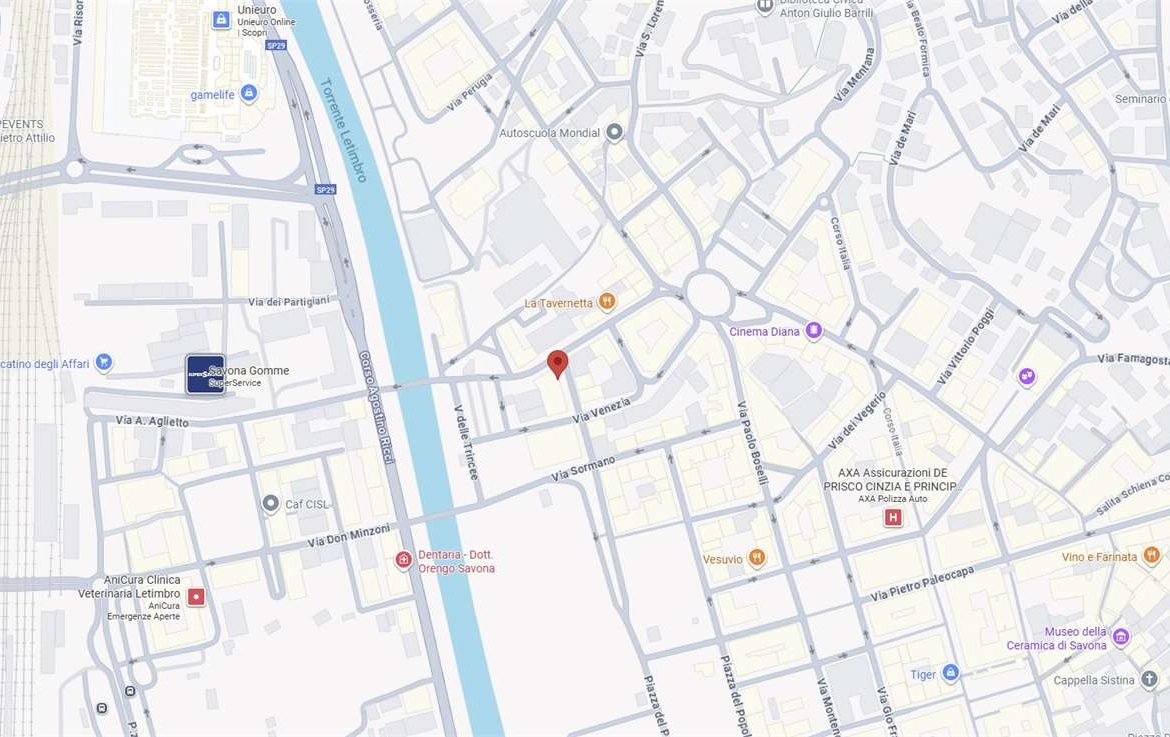The height and width of the screenshot is (737, 1170).
Task: Open La Tavernetta restaurant icon
Action: pos(607,302)
